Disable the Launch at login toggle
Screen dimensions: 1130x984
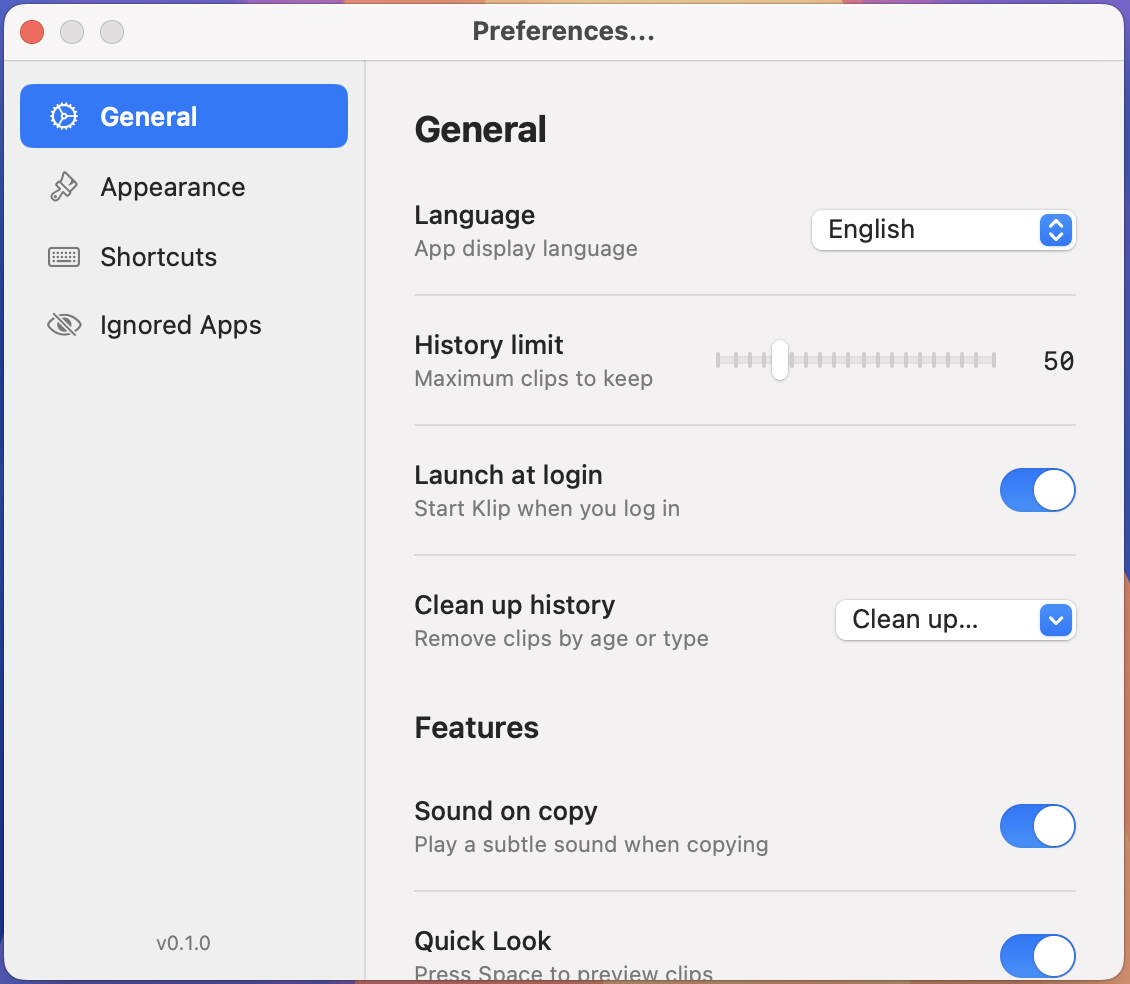tap(1037, 491)
